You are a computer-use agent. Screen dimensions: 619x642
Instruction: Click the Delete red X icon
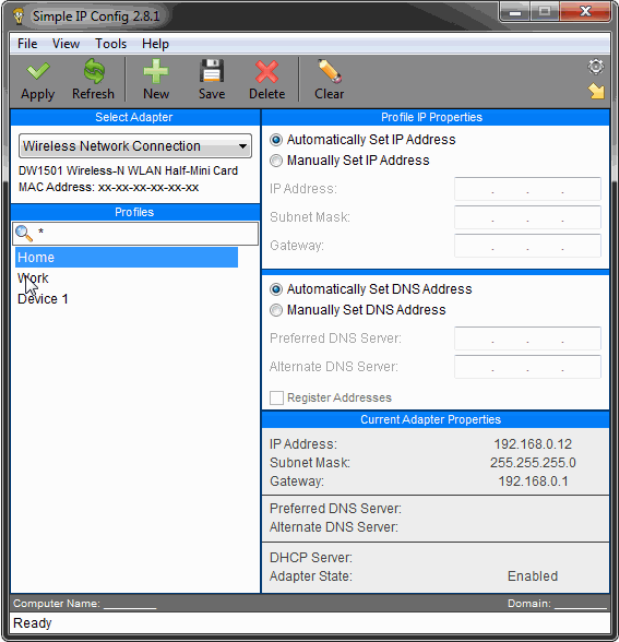tap(267, 72)
